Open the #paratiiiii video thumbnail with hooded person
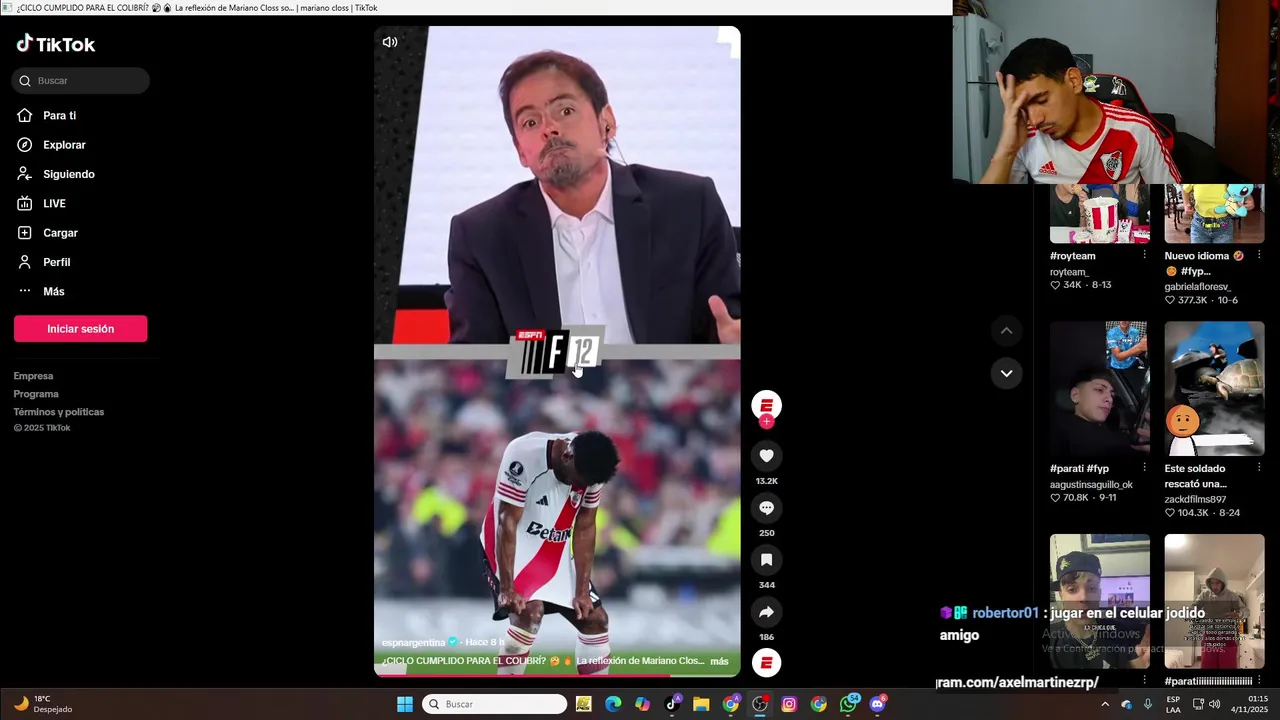The width and height of the screenshot is (1280, 720). 1214,601
